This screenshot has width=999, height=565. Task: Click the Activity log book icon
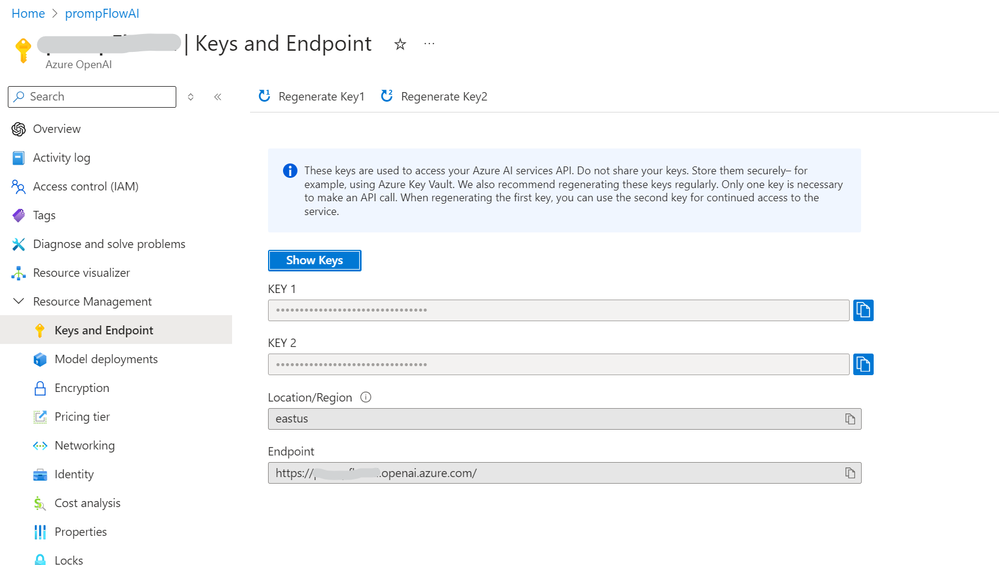click(18, 157)
